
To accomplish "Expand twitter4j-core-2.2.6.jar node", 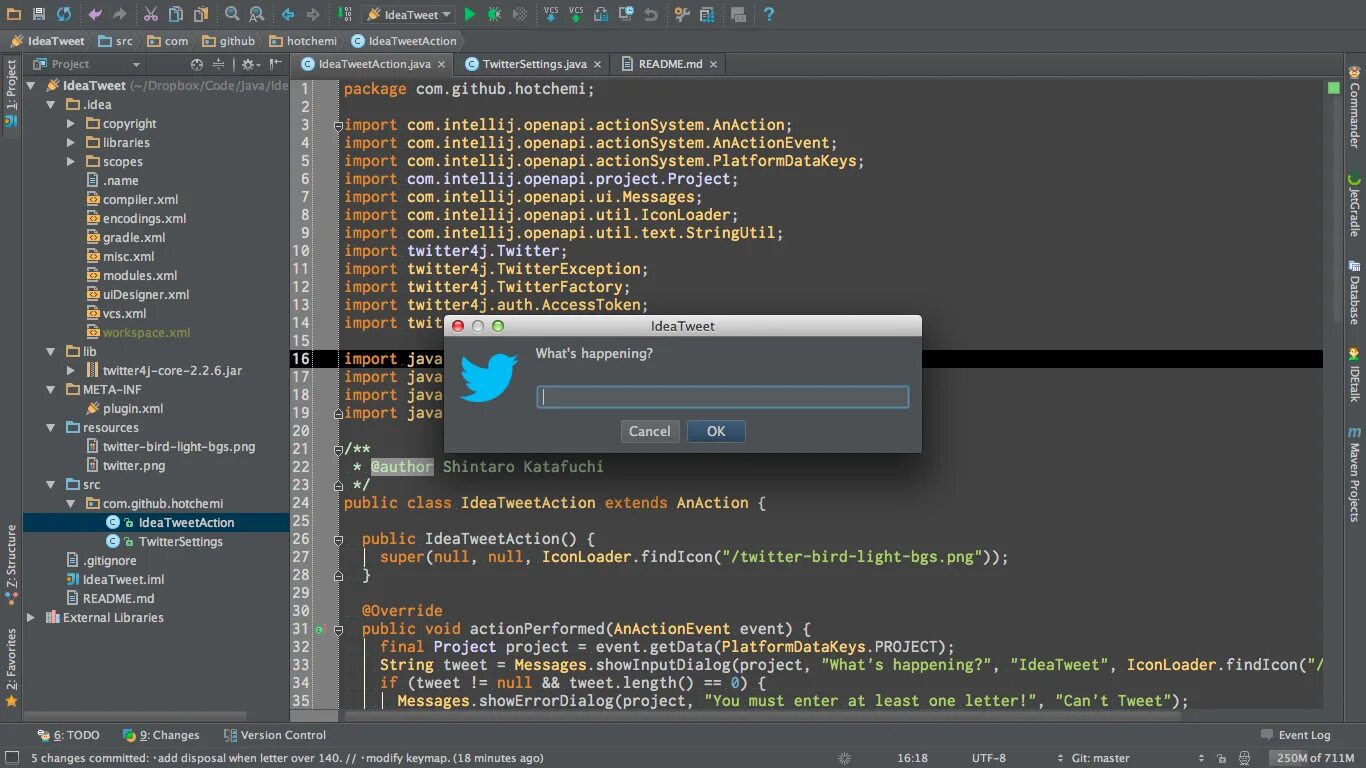I will coord(71,370).
